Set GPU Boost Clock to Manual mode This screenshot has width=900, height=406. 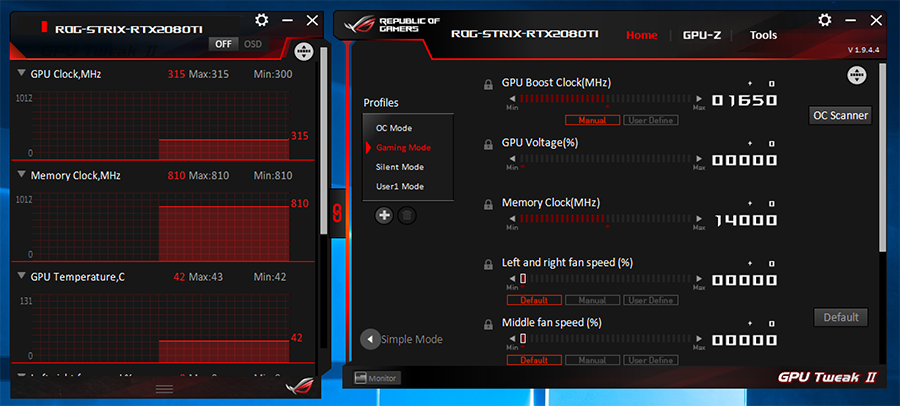(592, 120)
